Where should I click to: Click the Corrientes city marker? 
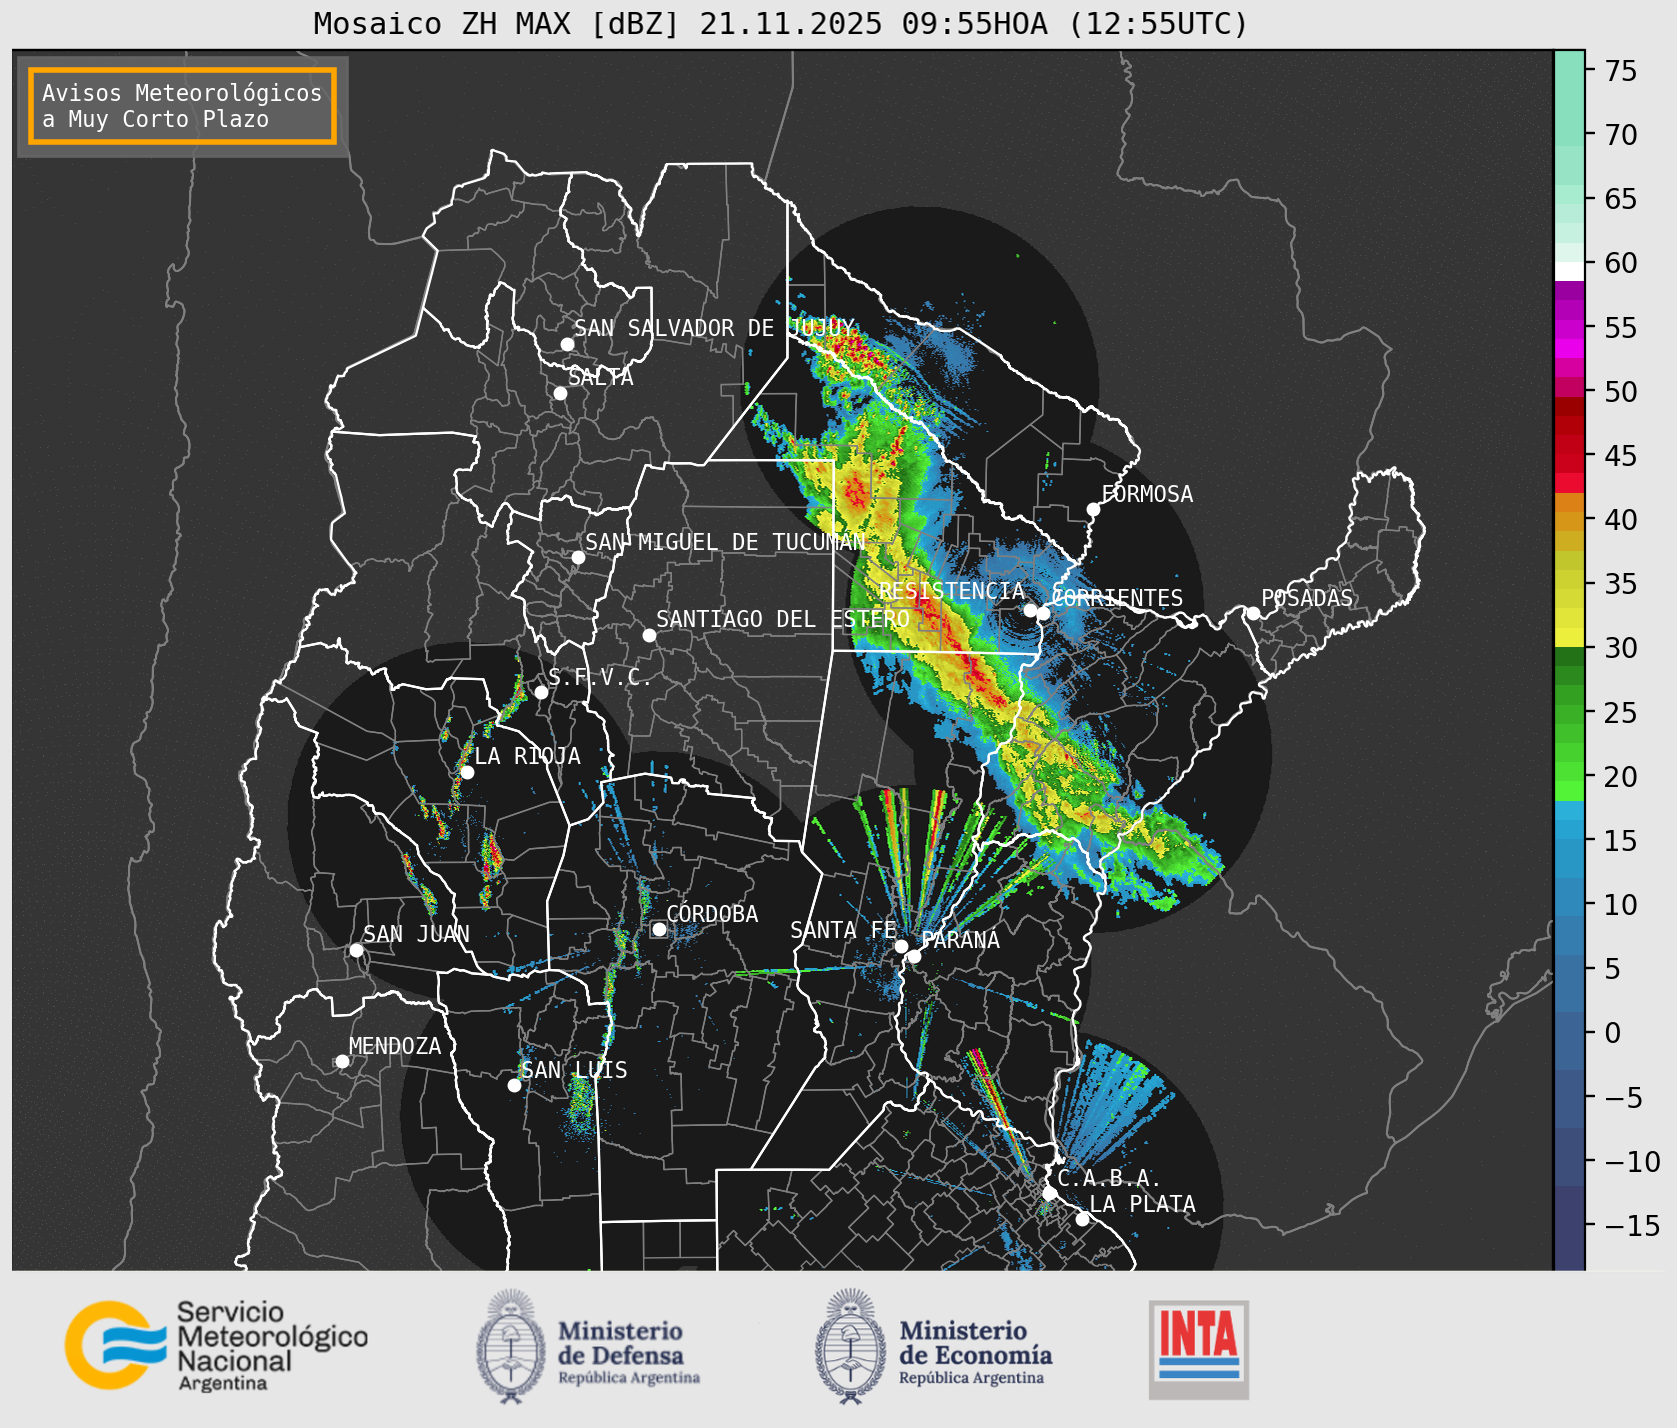click(1043, 613)
